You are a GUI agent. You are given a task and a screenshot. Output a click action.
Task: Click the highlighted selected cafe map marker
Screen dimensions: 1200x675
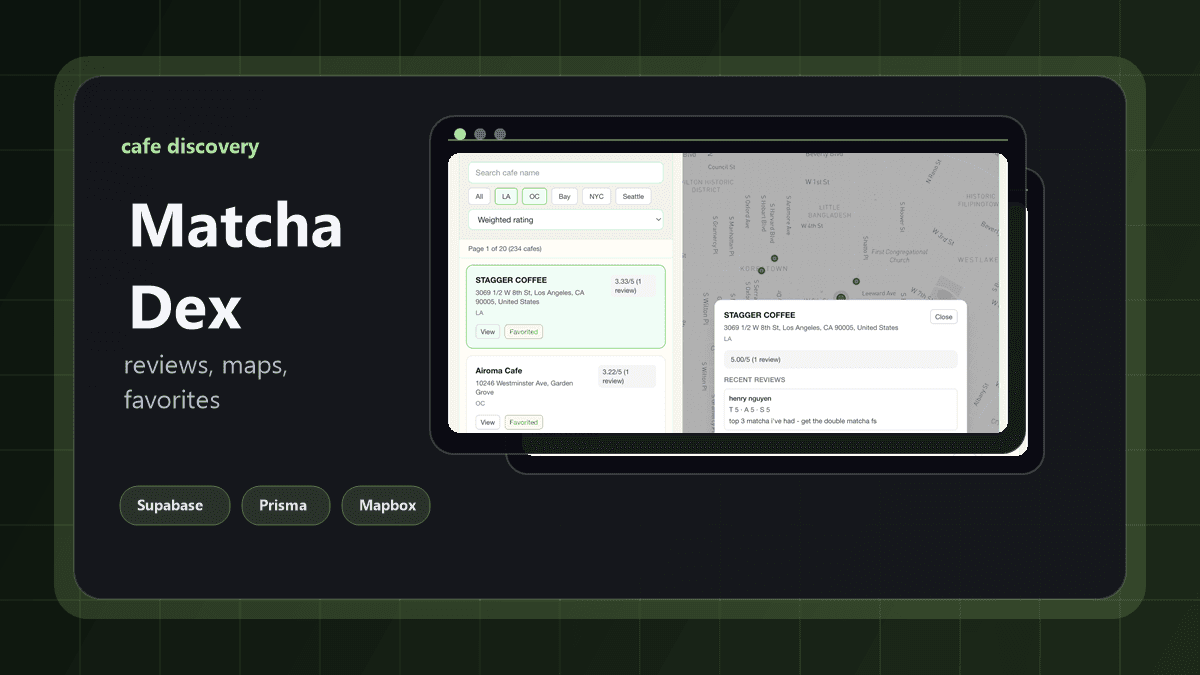841,296
